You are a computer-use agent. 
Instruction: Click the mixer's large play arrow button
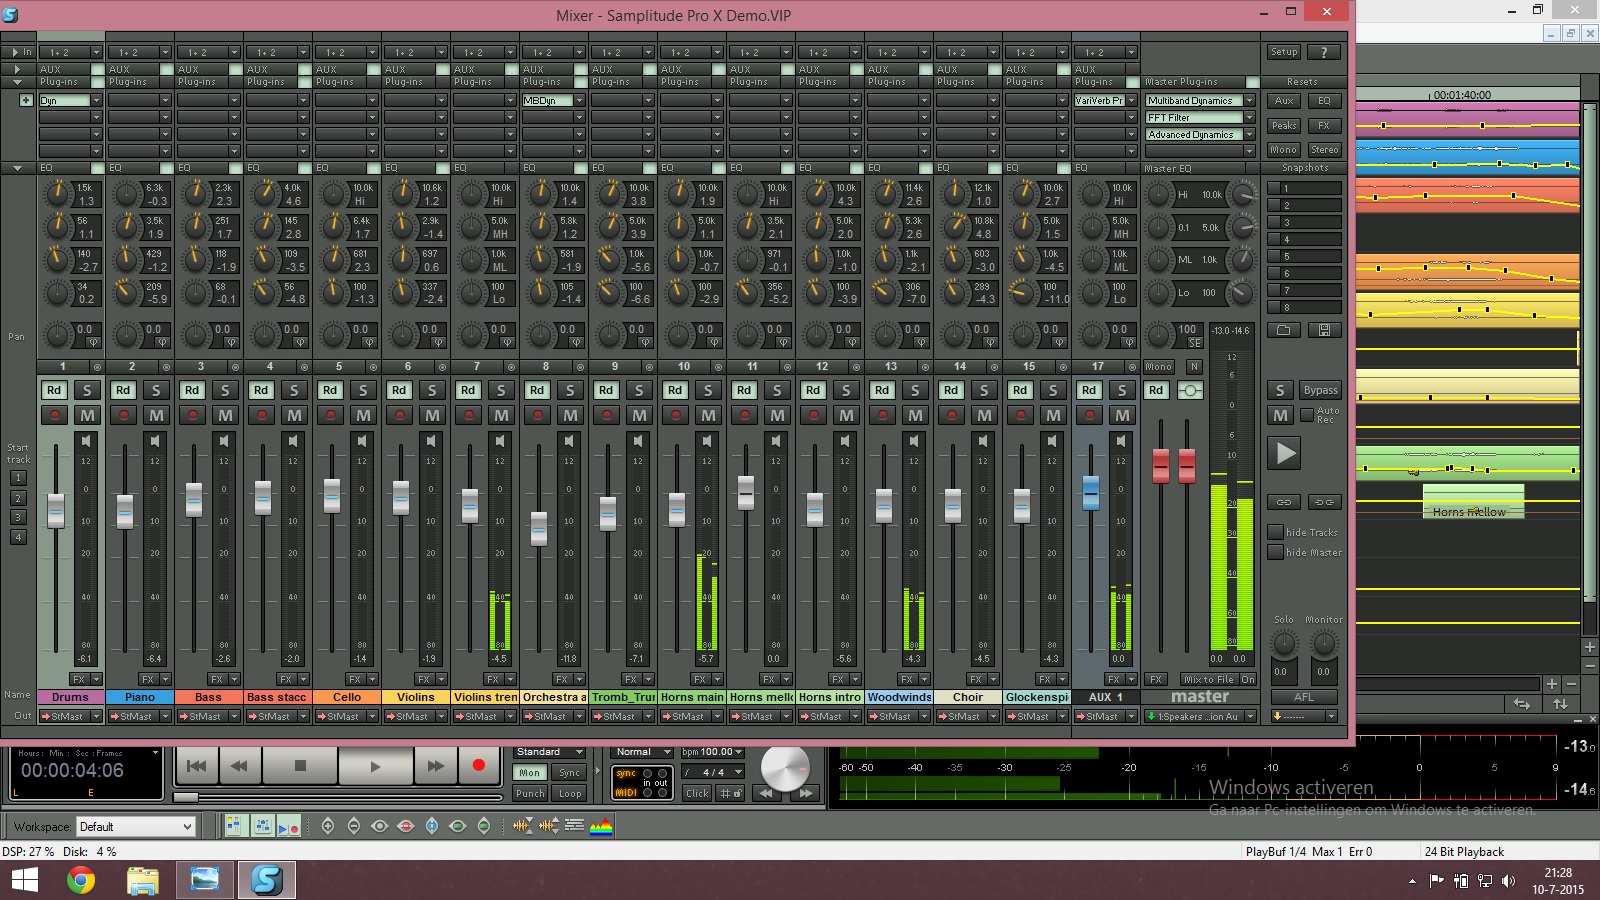click(1284, 454)
